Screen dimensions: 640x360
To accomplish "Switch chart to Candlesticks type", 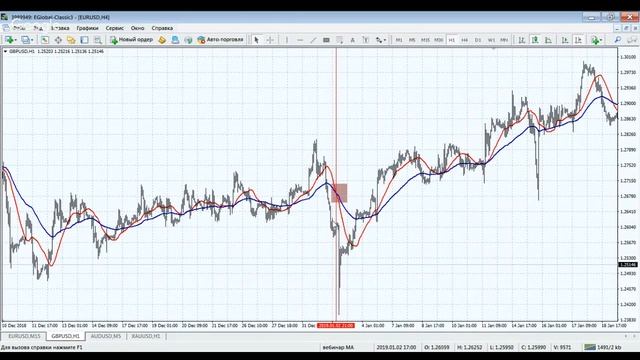I will pyautogui.click(x=535, y=40).
